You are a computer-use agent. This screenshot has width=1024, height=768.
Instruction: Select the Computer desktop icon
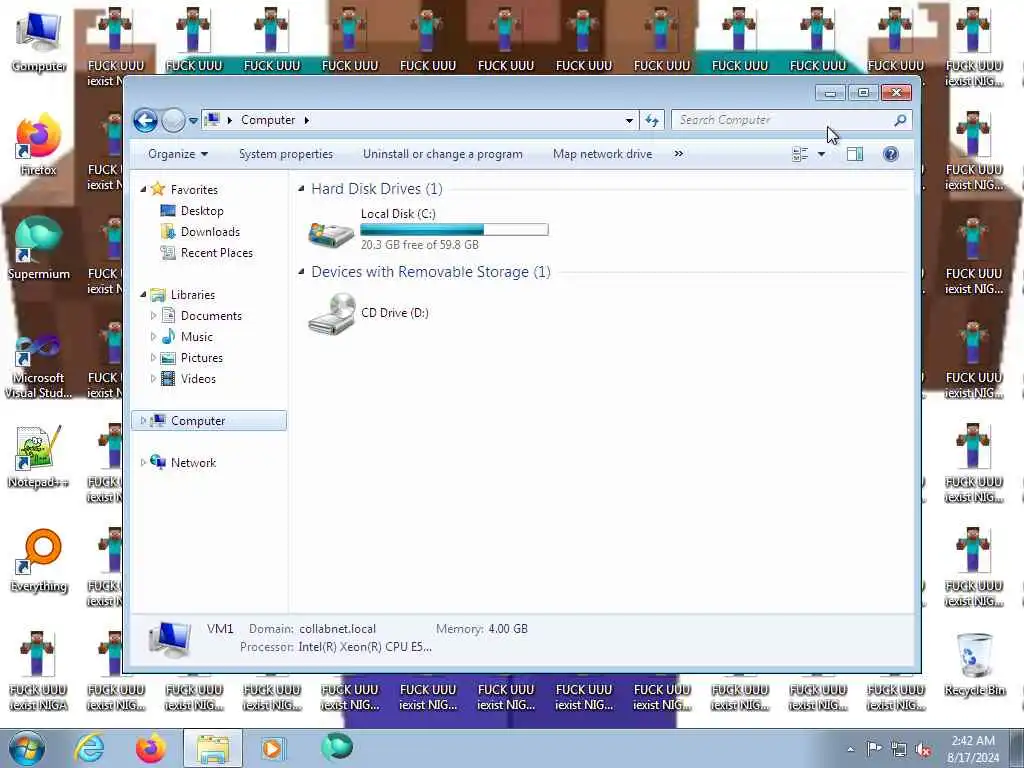click(x=39, y=43)
